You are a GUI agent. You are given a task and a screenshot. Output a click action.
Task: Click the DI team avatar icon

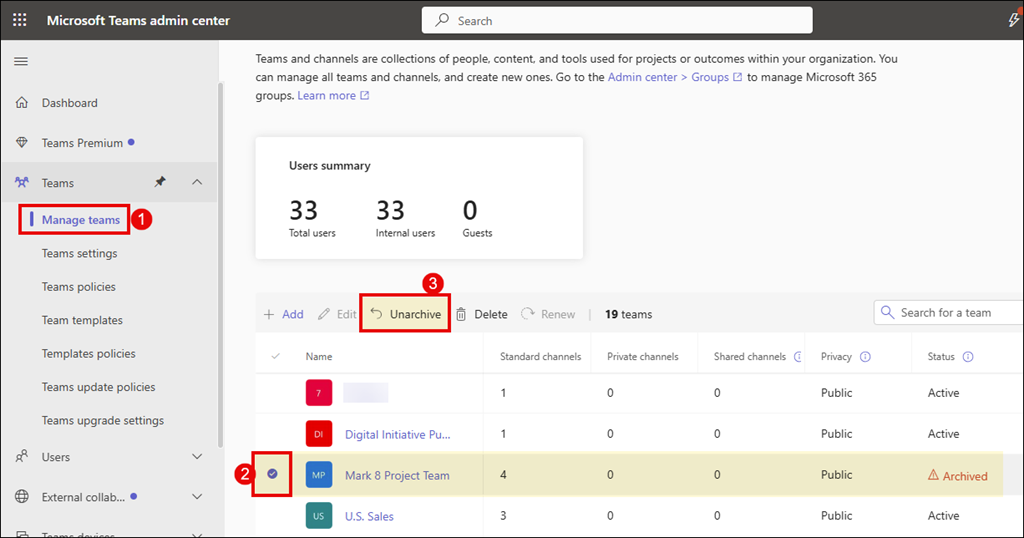tap(319, 434)
